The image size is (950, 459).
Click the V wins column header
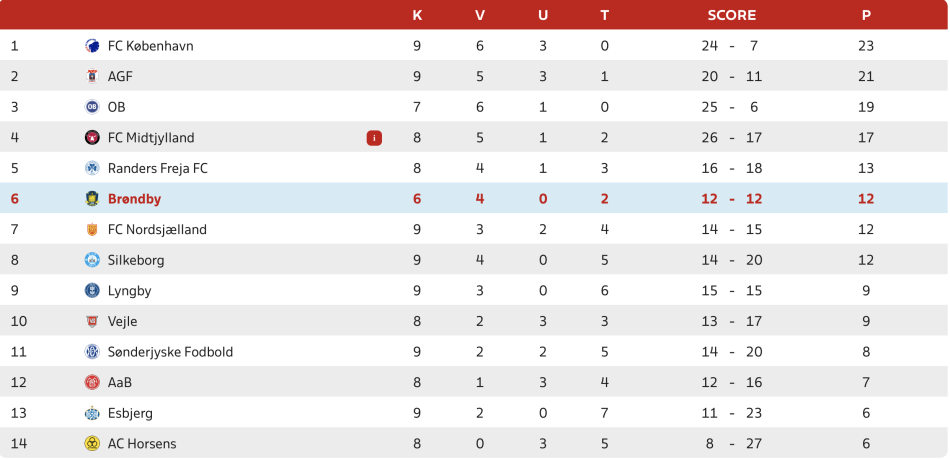pos(480,15)
